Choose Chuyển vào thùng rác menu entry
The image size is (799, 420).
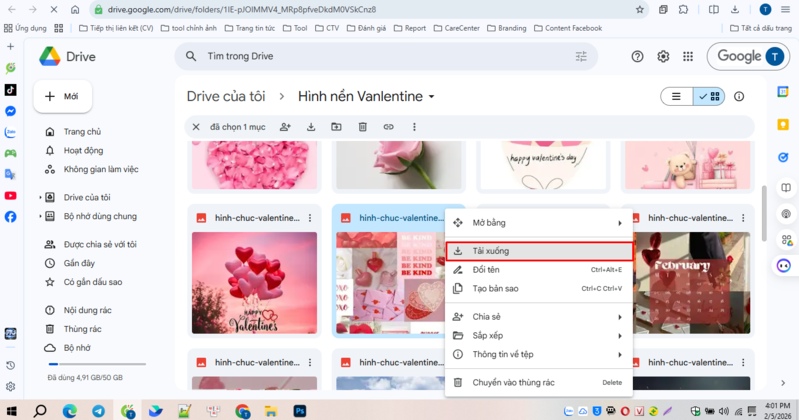coord(539,382)
